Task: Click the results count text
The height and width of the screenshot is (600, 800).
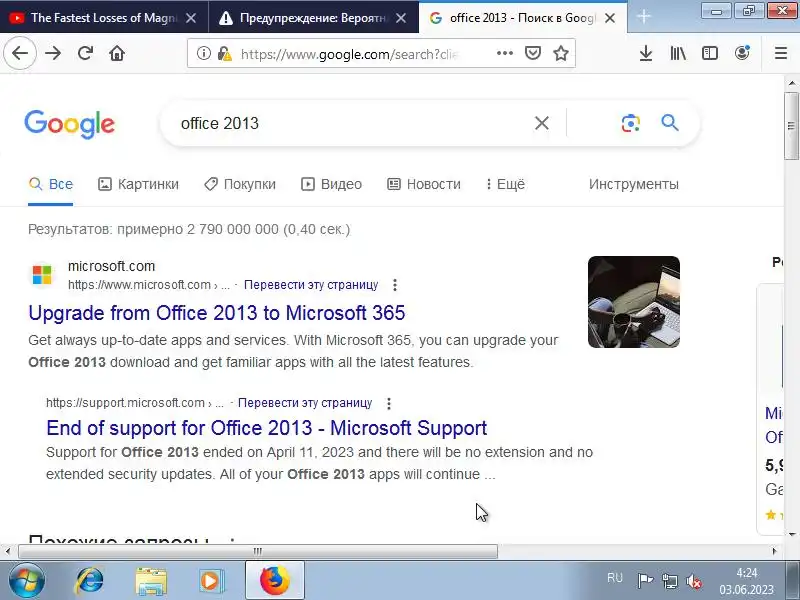Action: [x=189, y=229]
